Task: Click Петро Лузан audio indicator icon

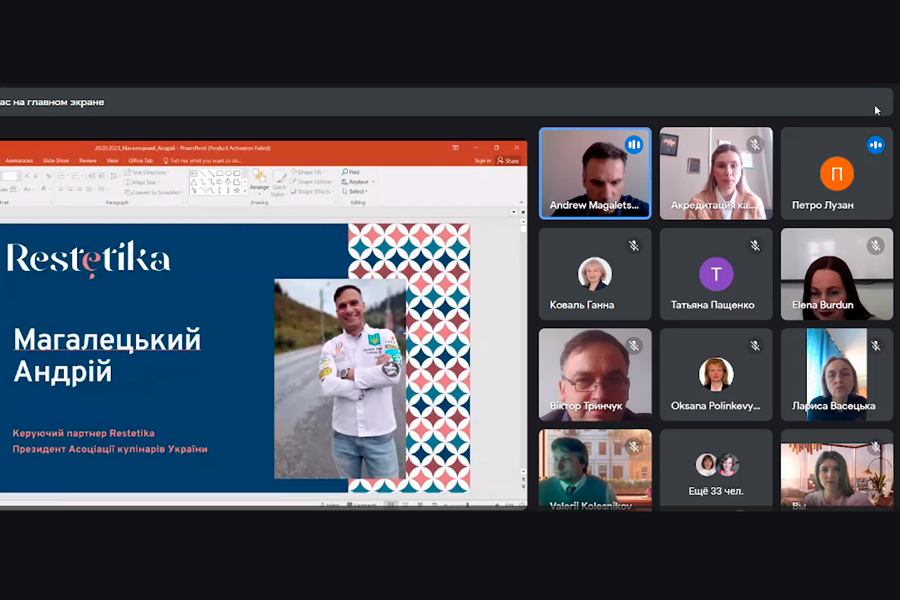Action: (876, 145)
